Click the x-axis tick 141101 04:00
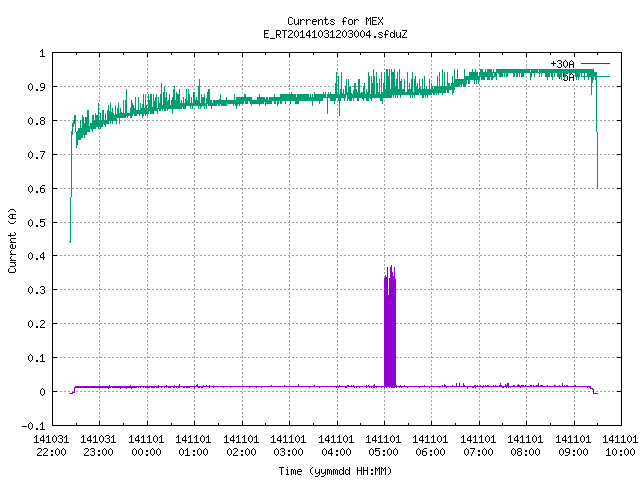The width and height of the screenshot is (640, 480). 336,446
